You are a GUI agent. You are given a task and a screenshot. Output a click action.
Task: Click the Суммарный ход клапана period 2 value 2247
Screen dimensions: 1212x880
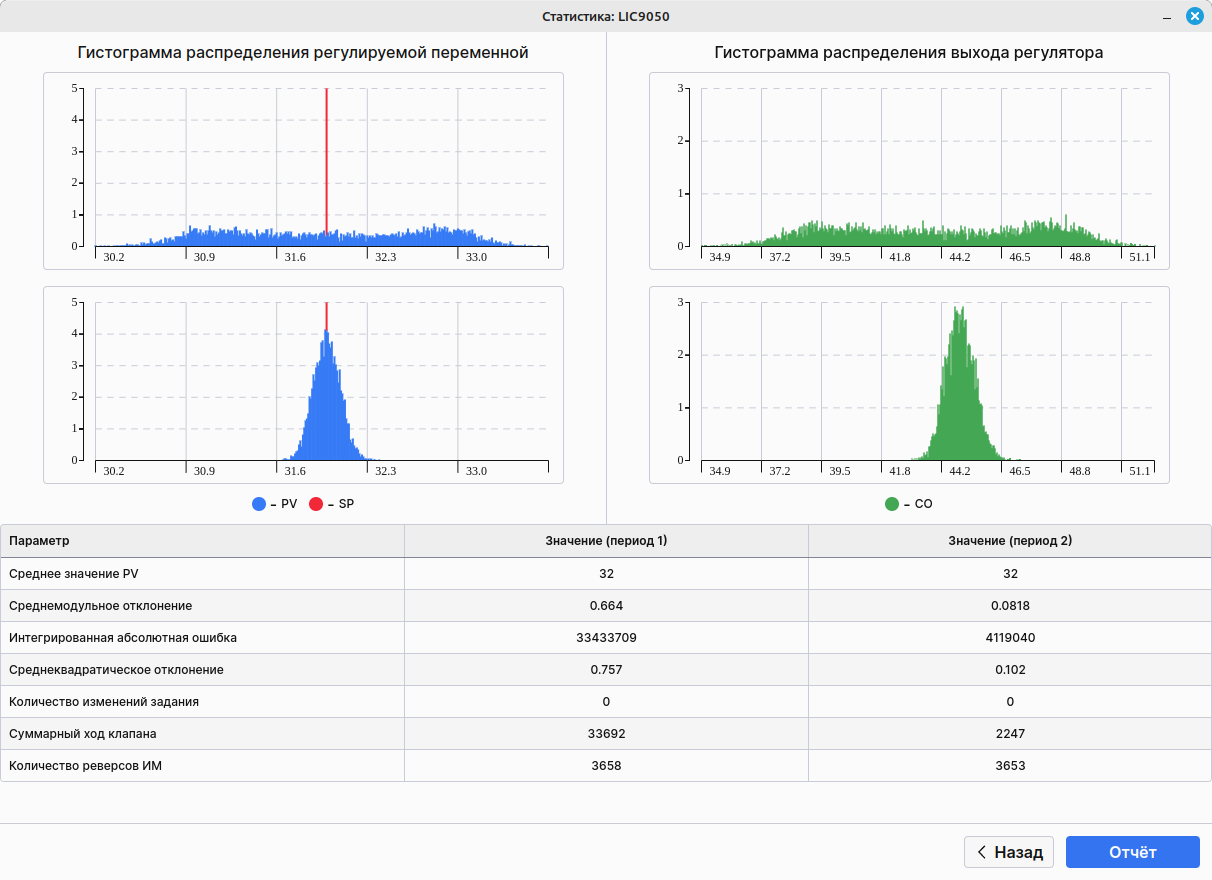[1009, 734]
